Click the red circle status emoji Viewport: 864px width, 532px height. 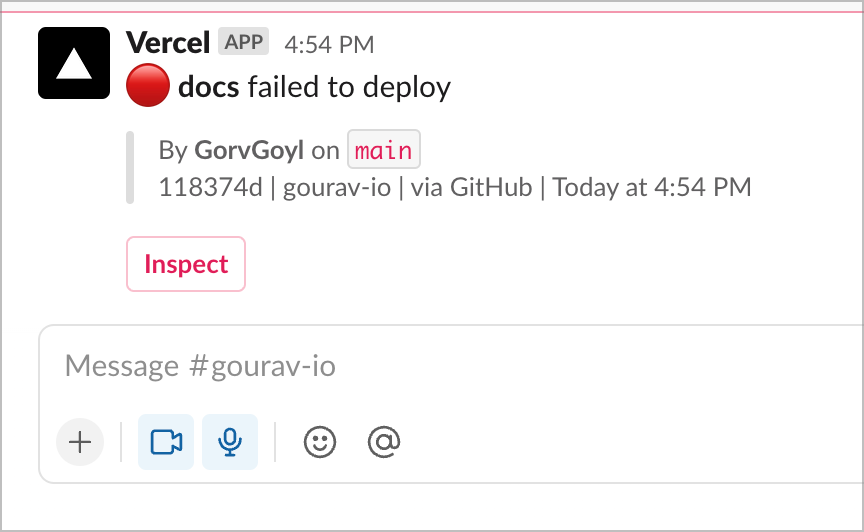pos(148,85)
